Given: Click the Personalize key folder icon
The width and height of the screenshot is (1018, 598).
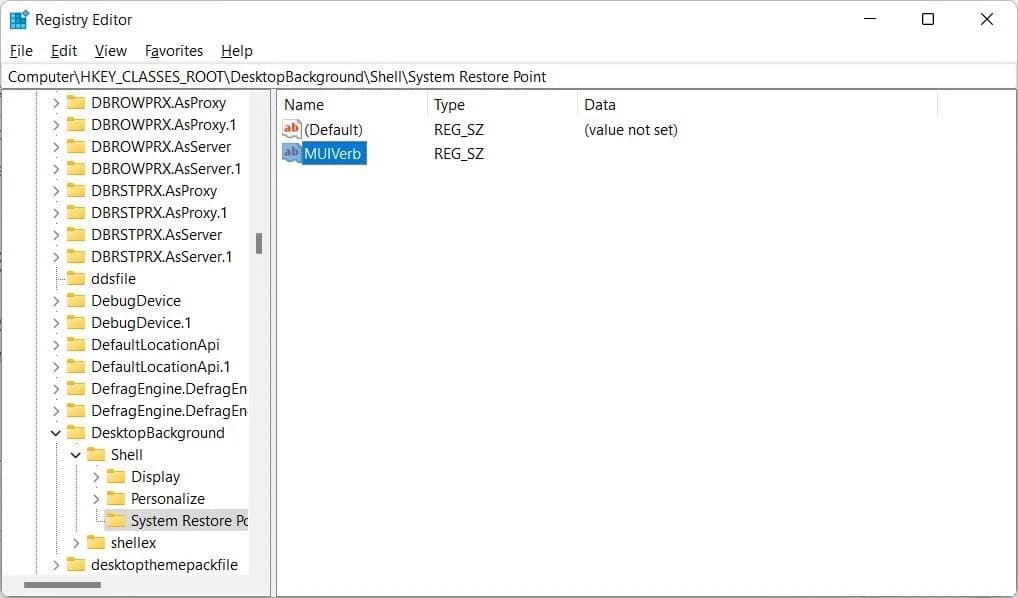Looking at the screenshot, I should 117,498.
